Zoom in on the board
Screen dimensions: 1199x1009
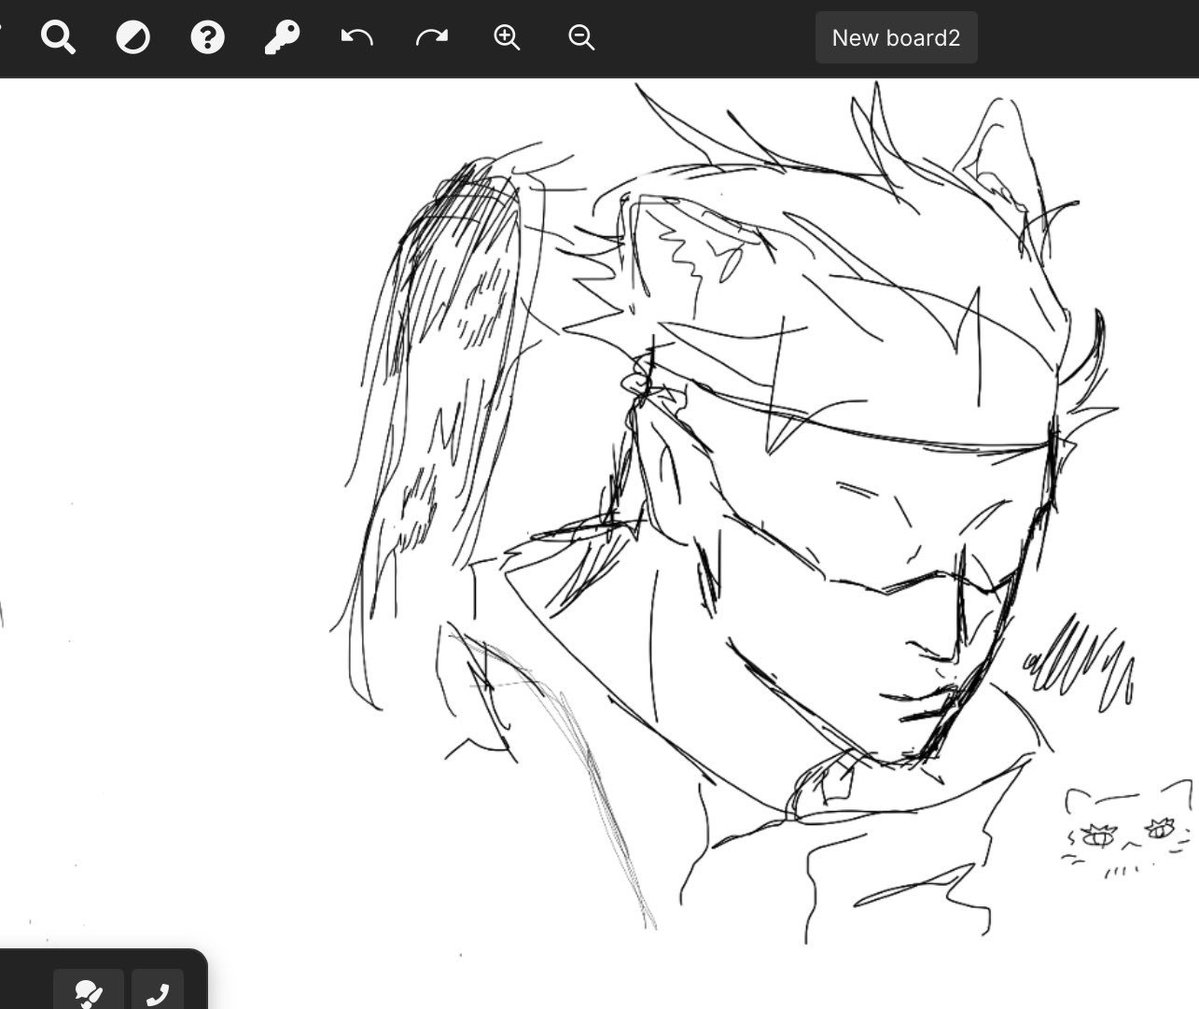[x=507, y=37]
